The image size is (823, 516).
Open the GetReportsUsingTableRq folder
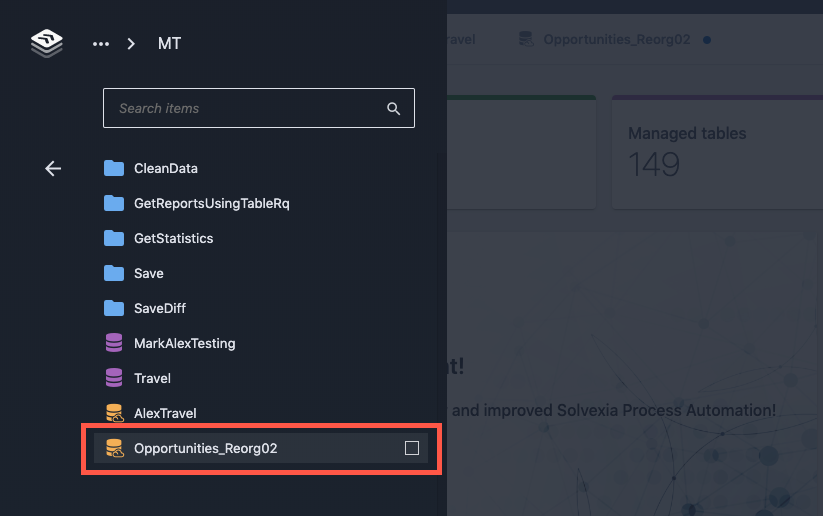pyautogui.click(x=211, y=203)
